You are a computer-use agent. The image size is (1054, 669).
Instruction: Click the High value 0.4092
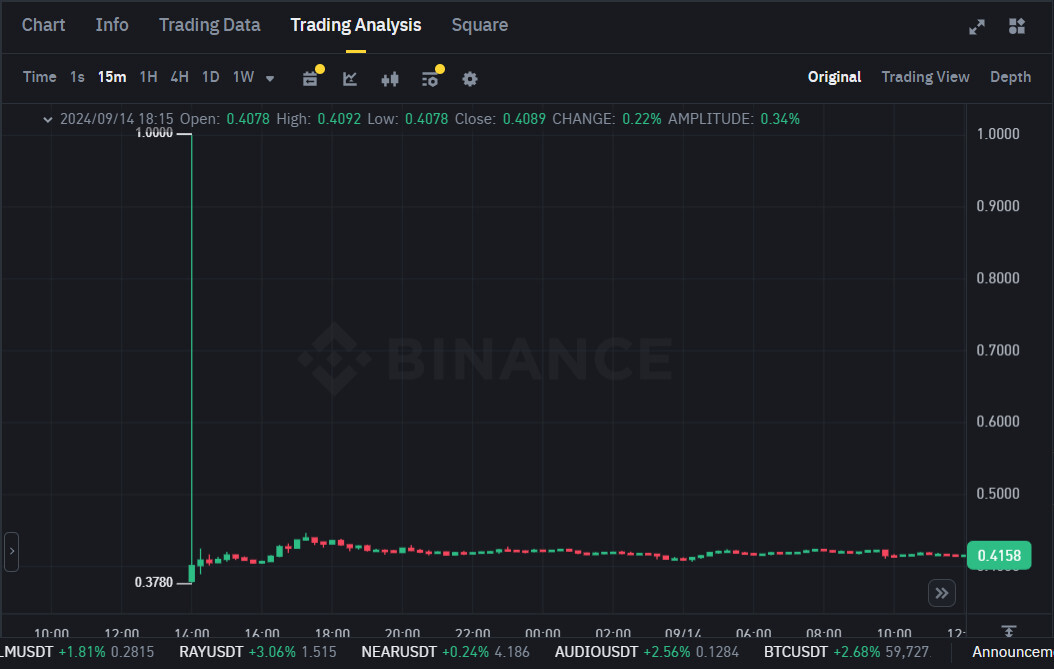pyautogui.click(x=339, y=119)
